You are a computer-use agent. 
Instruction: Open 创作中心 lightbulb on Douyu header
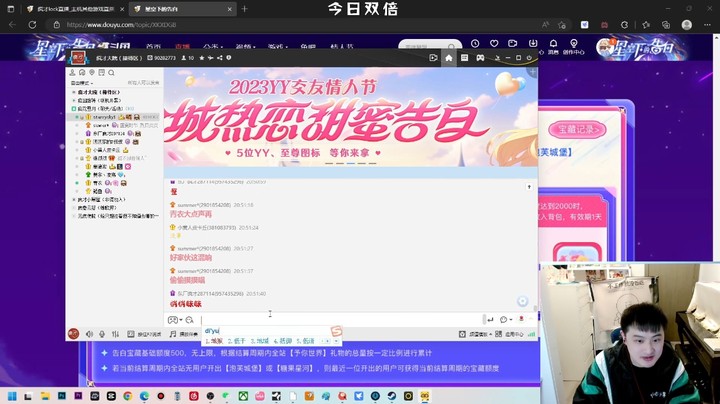tap(574, 46)
